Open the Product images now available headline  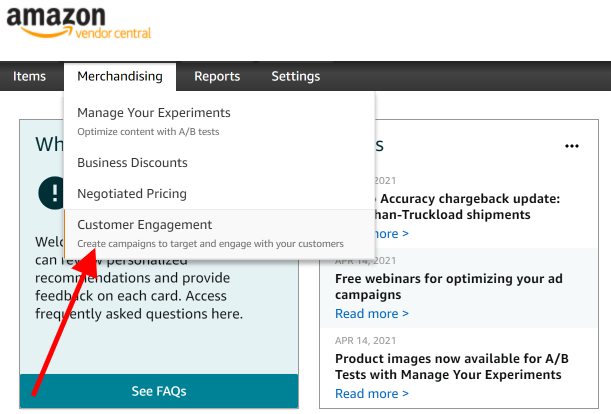pyautogui.click(x=452, y=366)
